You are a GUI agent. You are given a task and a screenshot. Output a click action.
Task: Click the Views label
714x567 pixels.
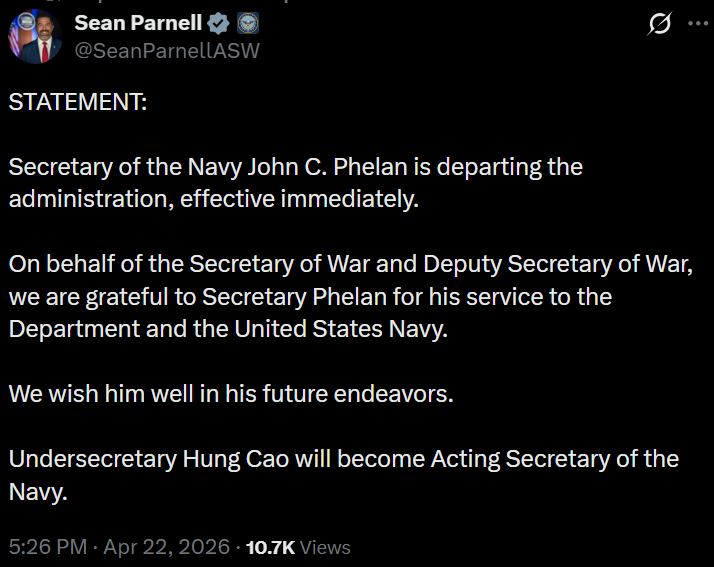325,547
